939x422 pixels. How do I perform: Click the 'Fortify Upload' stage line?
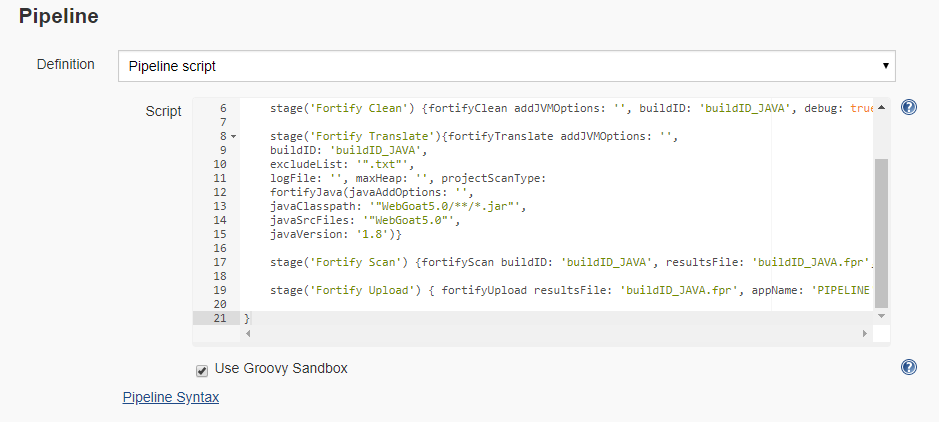pos(571,290)
